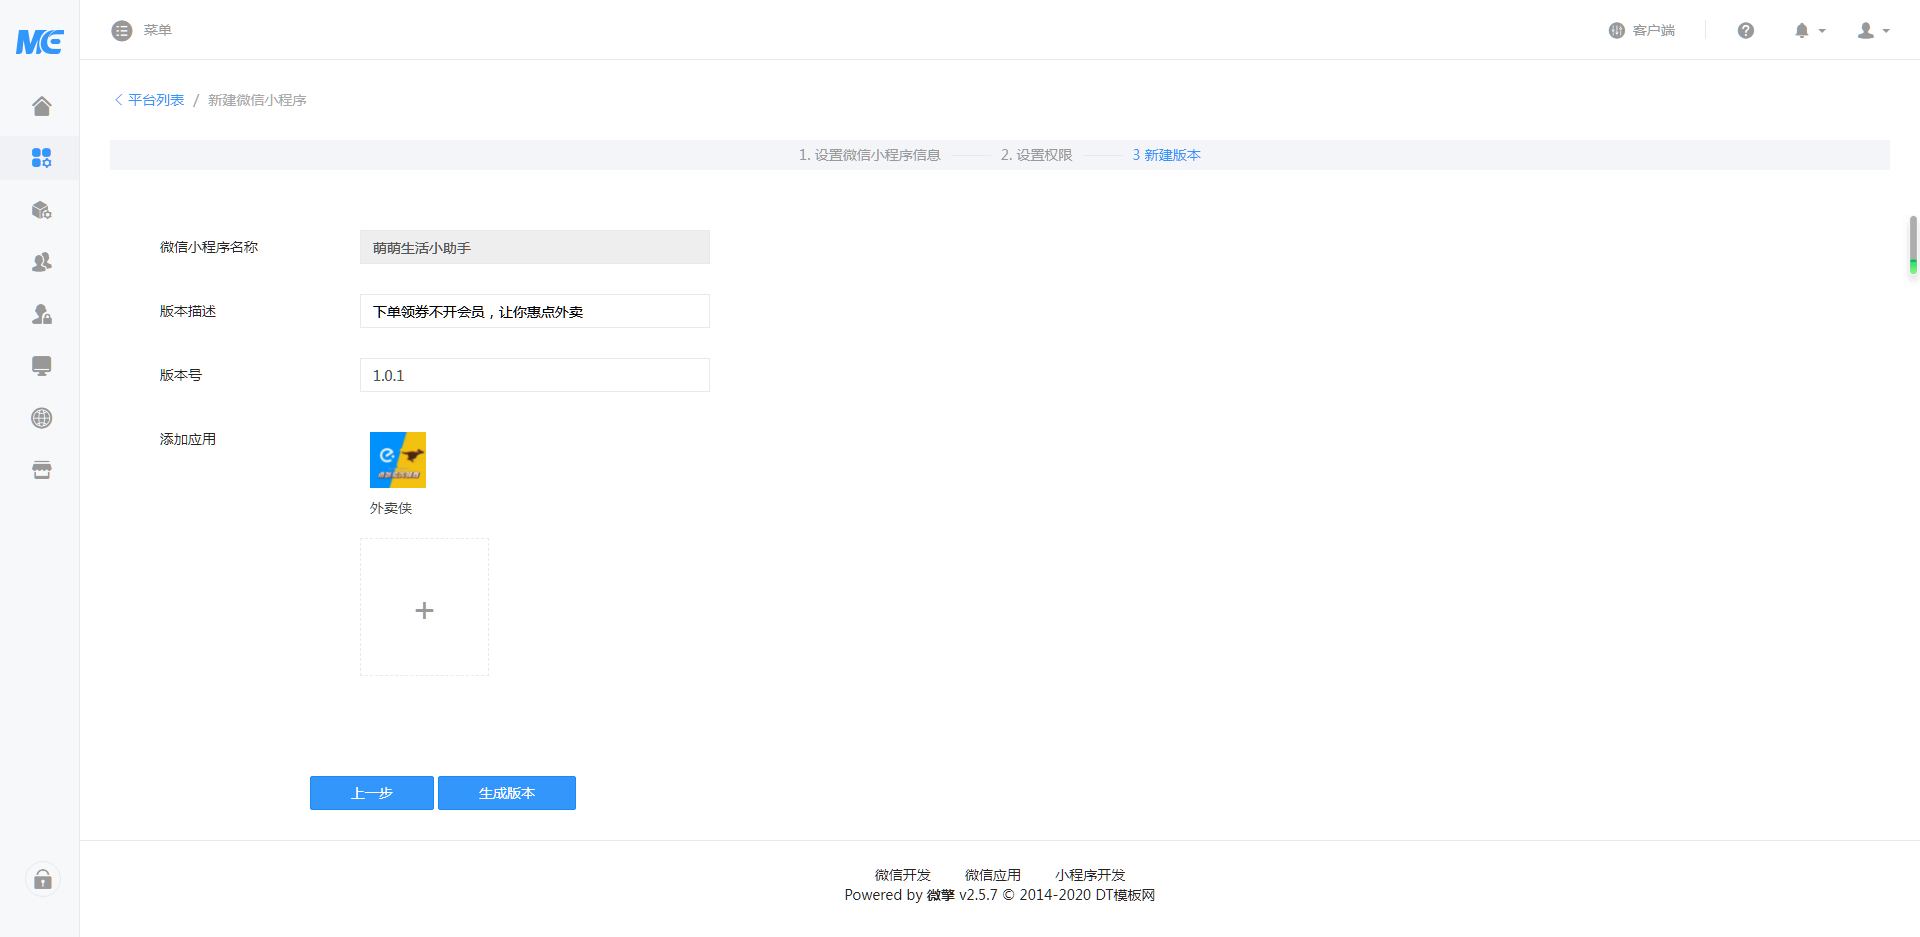Image resolution: width=1920 pixels, height=937 pixels.
Task: Toggle the 菜单 menu button
Action: coord(142,31)
